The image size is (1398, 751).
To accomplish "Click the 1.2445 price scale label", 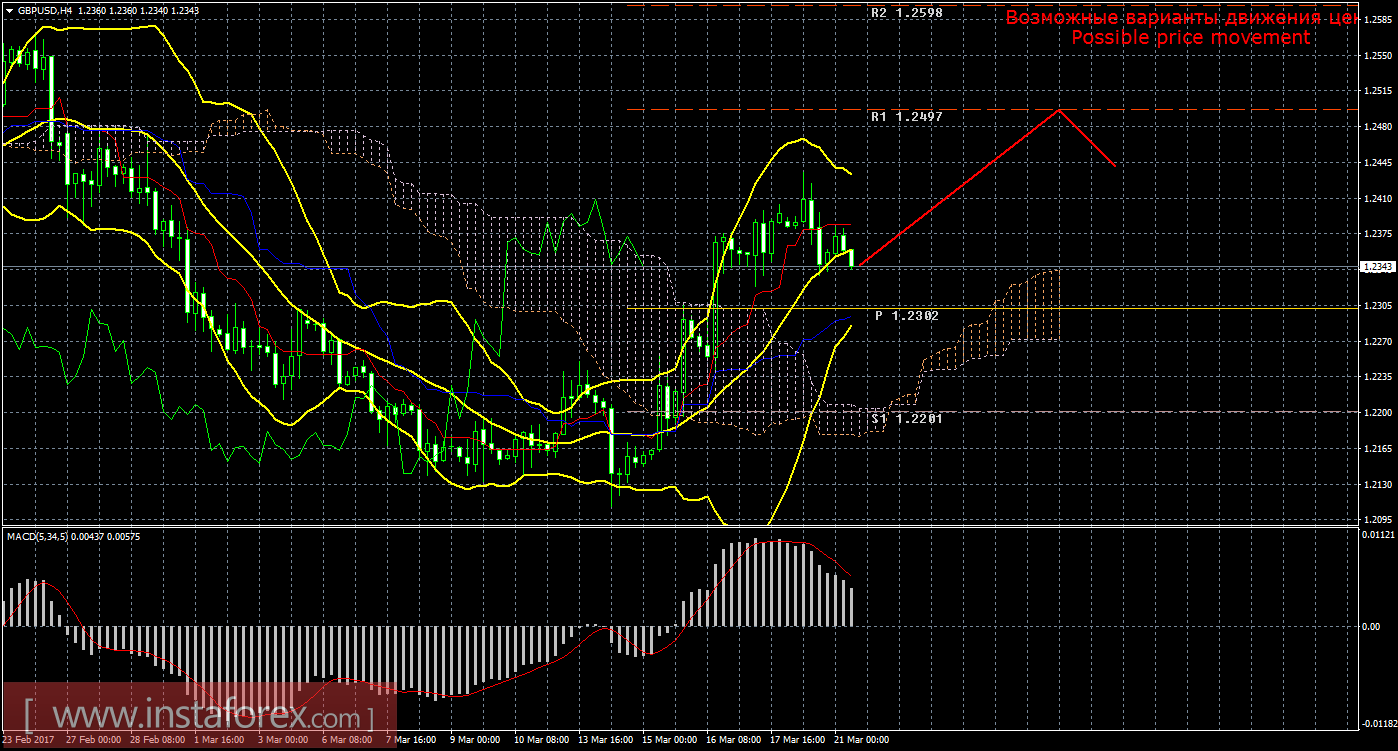I will (1378, 163).
